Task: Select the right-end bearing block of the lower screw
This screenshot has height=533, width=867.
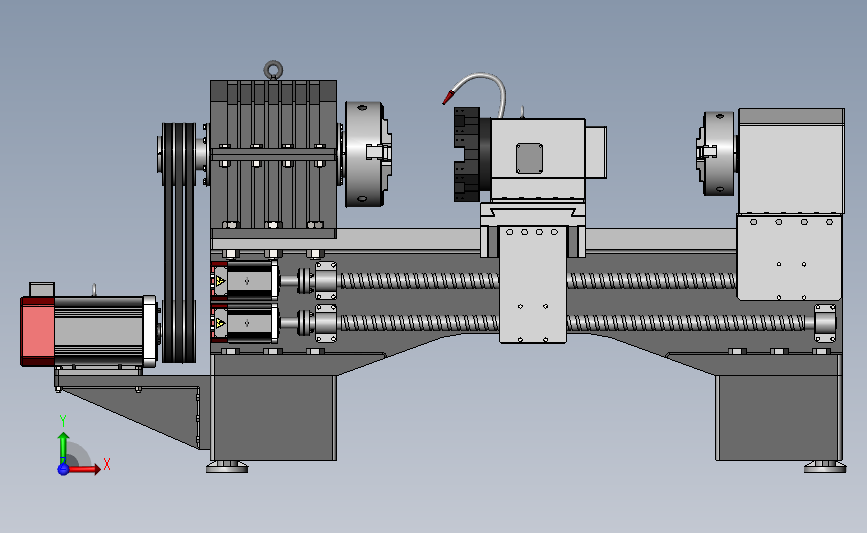Action: pos(825,323)
